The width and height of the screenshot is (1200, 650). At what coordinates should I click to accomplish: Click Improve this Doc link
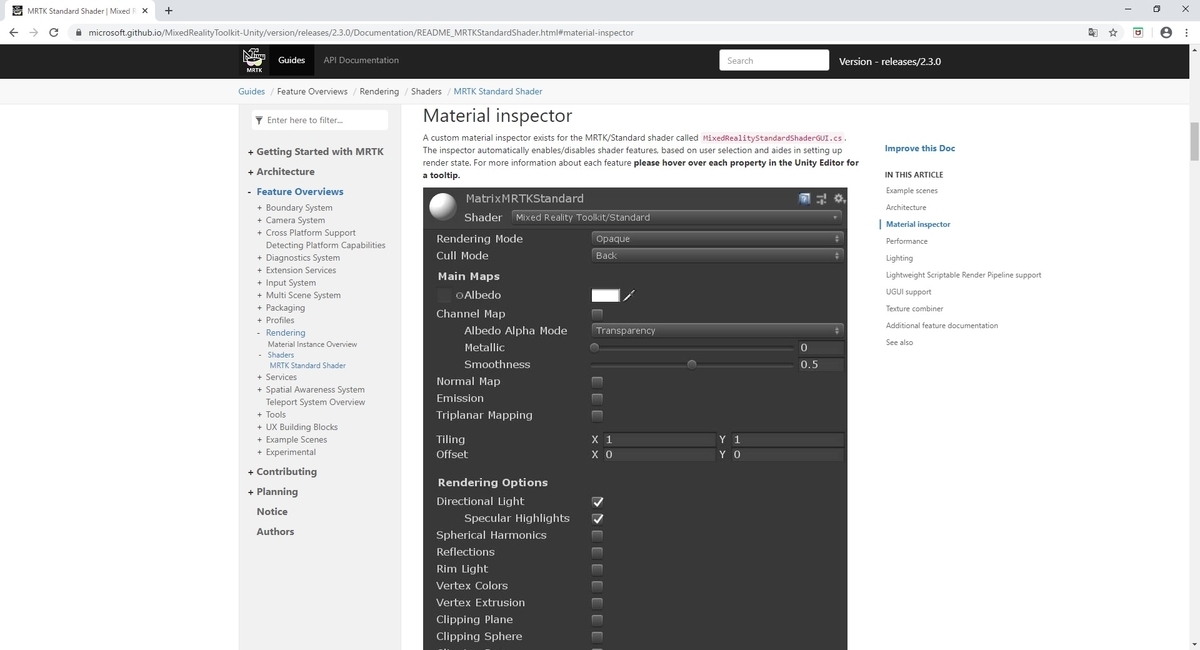coord(920,148)
